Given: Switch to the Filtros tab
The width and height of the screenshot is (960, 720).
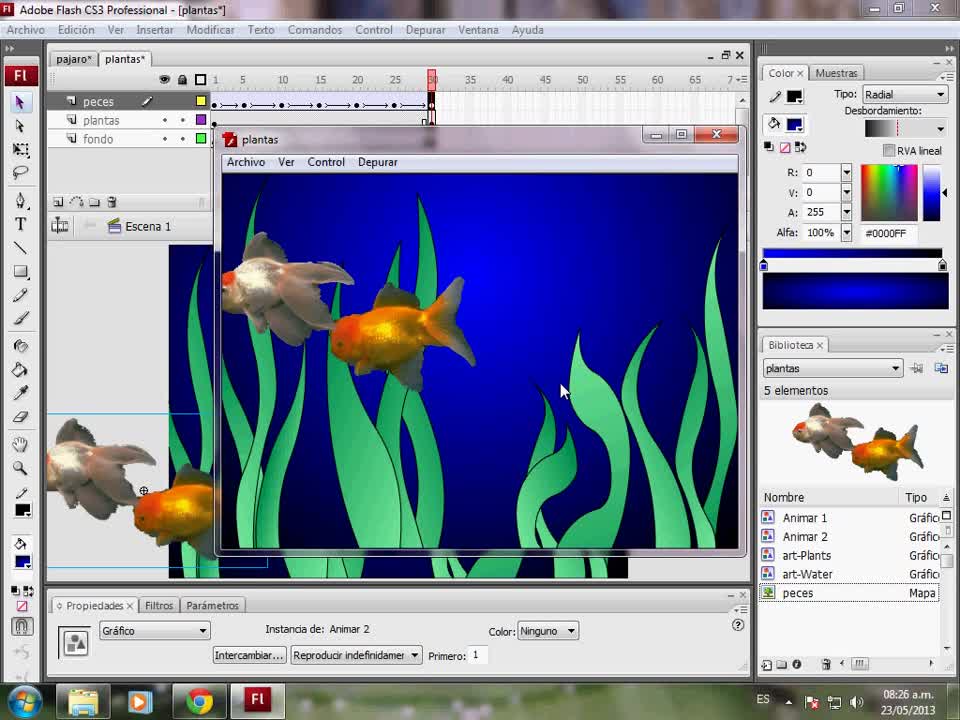Looking at the screenshot, I should (x=159, y=606).
